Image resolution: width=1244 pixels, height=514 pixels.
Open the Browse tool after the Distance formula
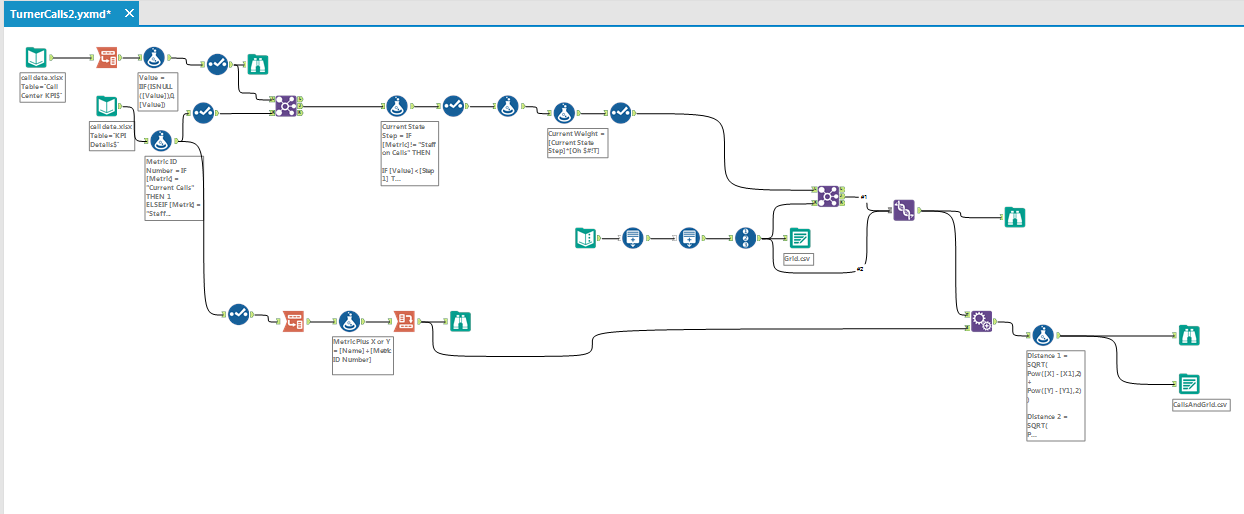(1189, 335)
